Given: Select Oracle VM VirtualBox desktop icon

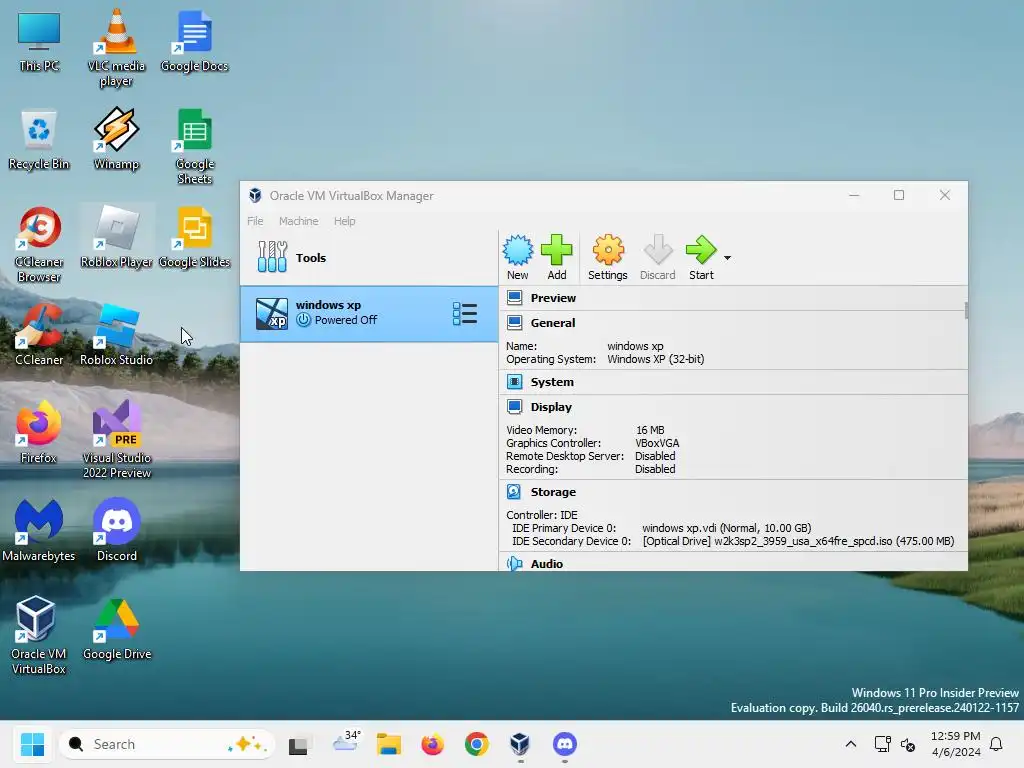Looking at the screenshot, I should tap(39, 635).
